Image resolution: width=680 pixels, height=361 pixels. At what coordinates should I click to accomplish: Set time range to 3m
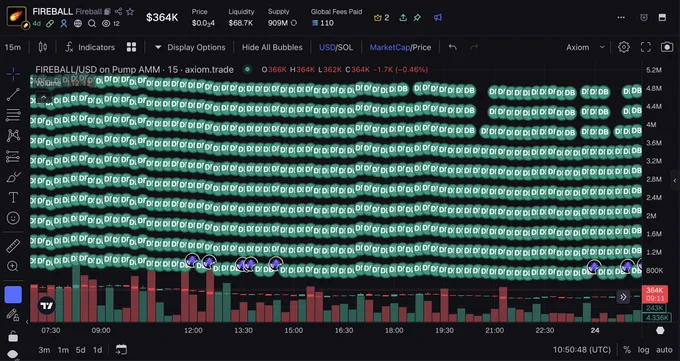[x=44, y=350]
